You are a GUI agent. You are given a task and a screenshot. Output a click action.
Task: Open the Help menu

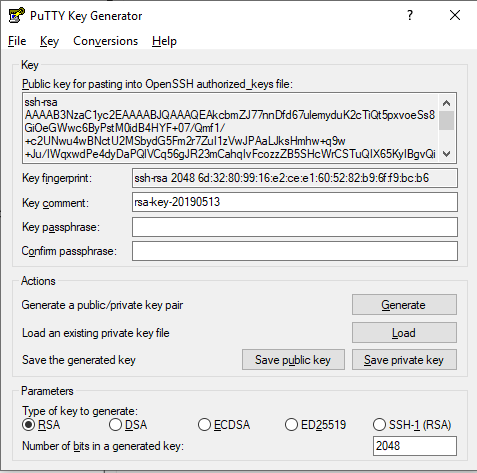click(164, 41)
